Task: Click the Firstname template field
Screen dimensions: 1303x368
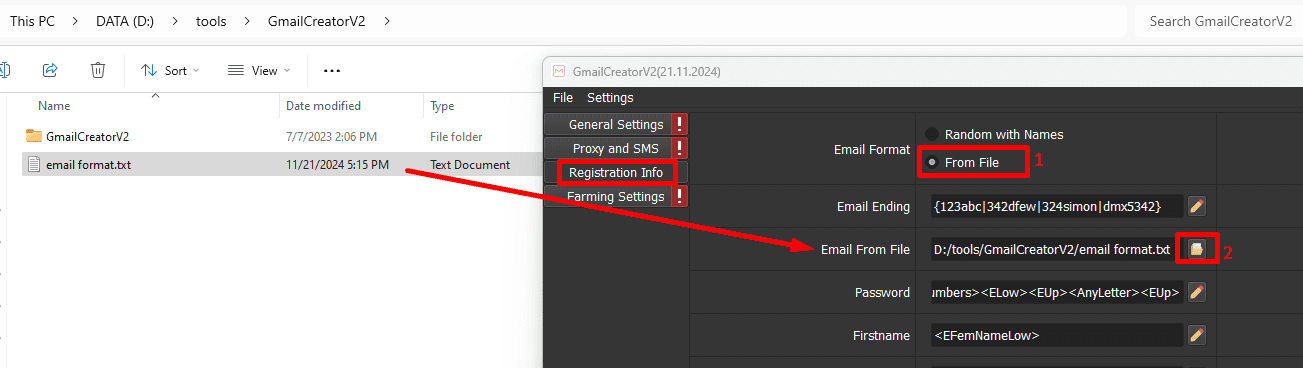Action: coord(1057,336)
